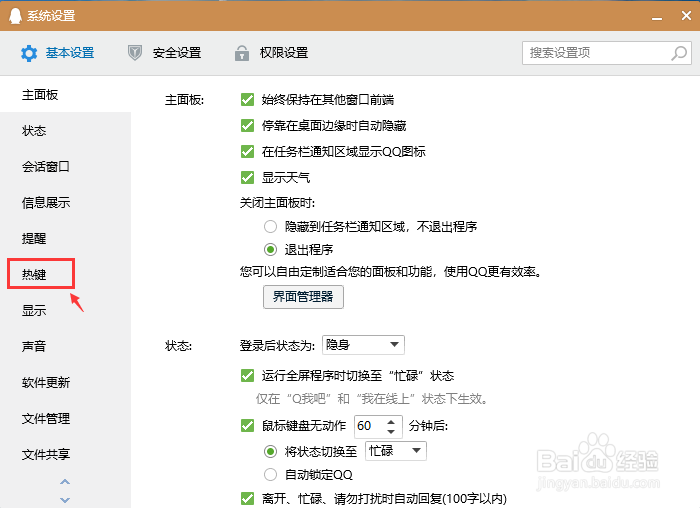Viewport: 700px width, 508px height.
Task: Click the minutes field showing 60
Action: 369,426
